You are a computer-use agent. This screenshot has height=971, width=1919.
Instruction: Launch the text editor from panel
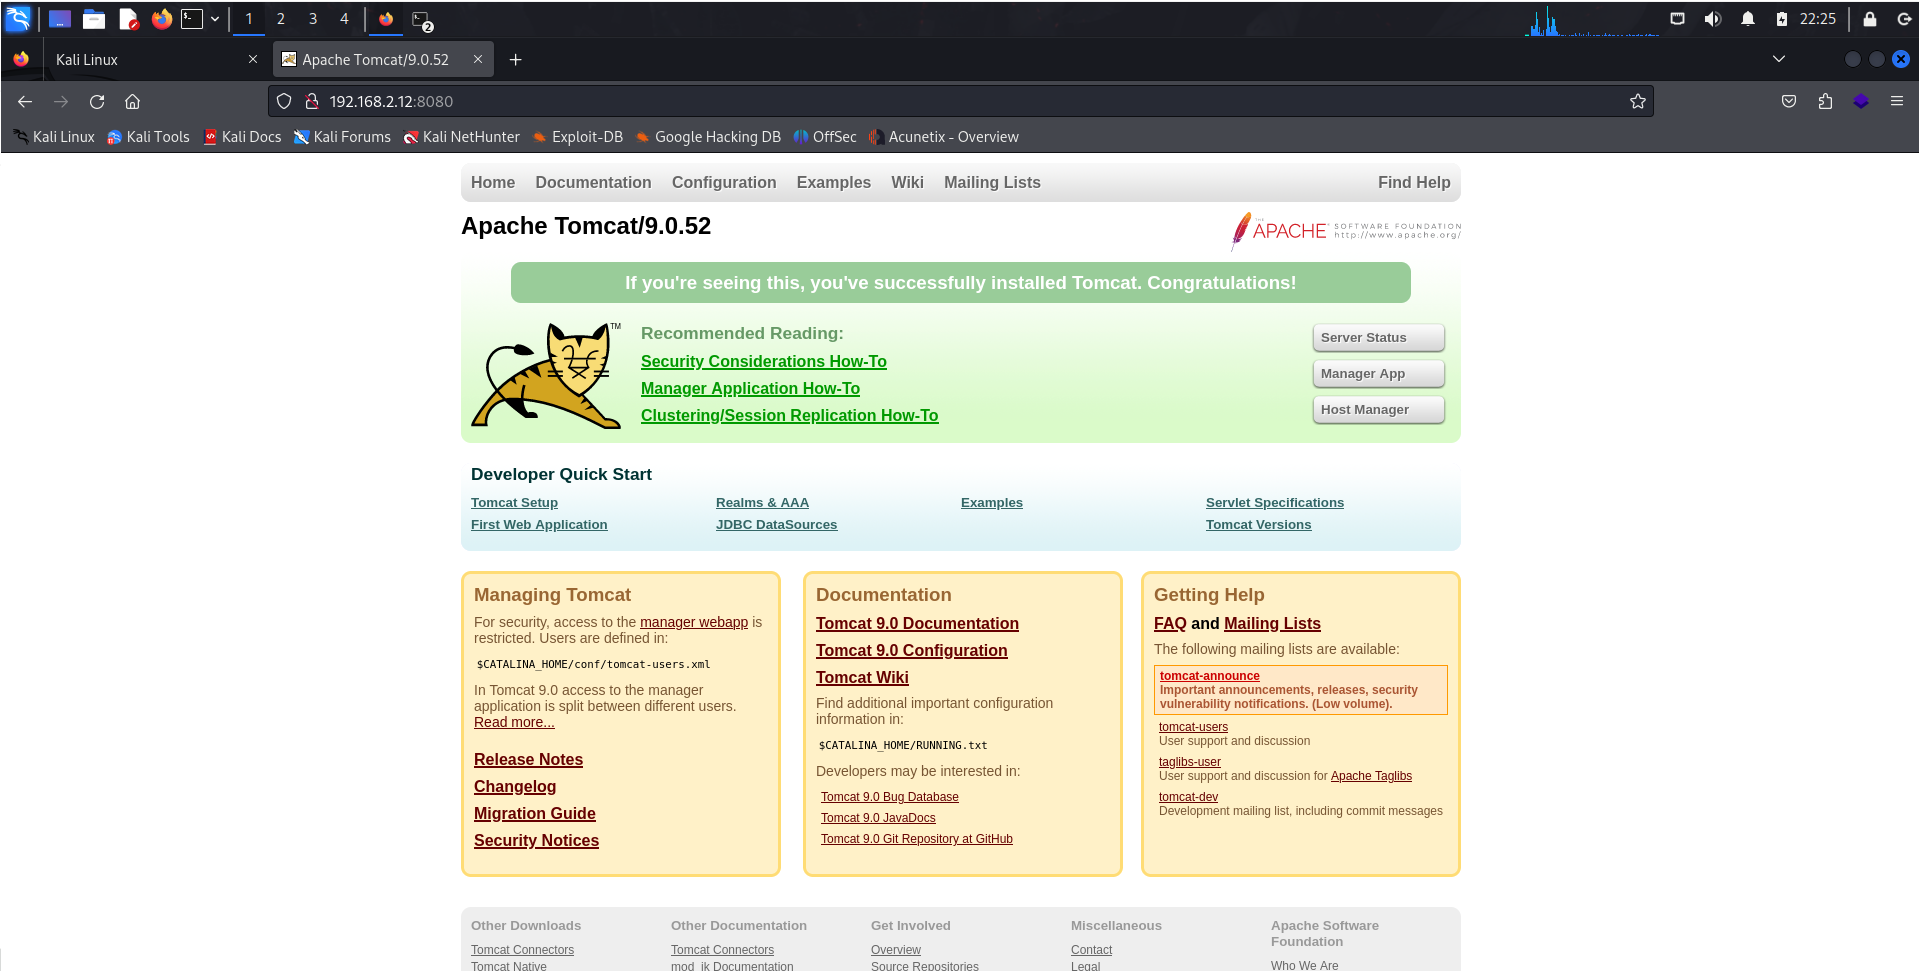[128, 19]
